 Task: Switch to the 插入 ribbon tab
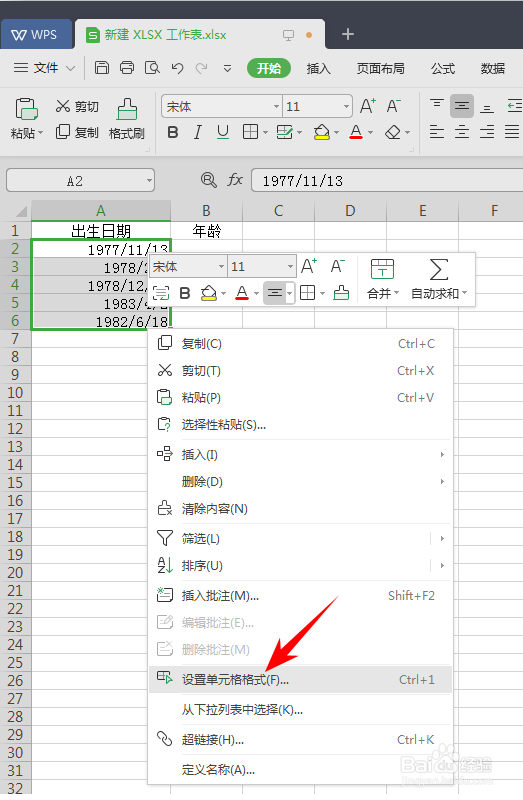[318, 68]
